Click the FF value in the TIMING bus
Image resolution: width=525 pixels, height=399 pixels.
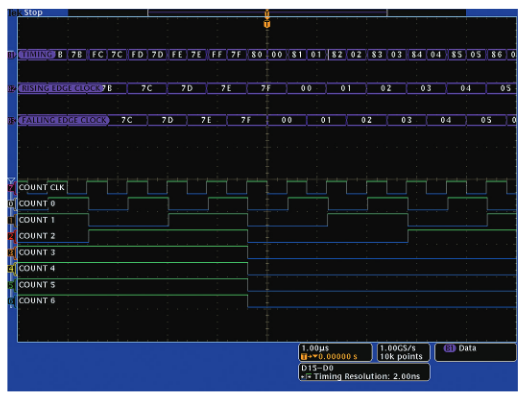[217, 55]
